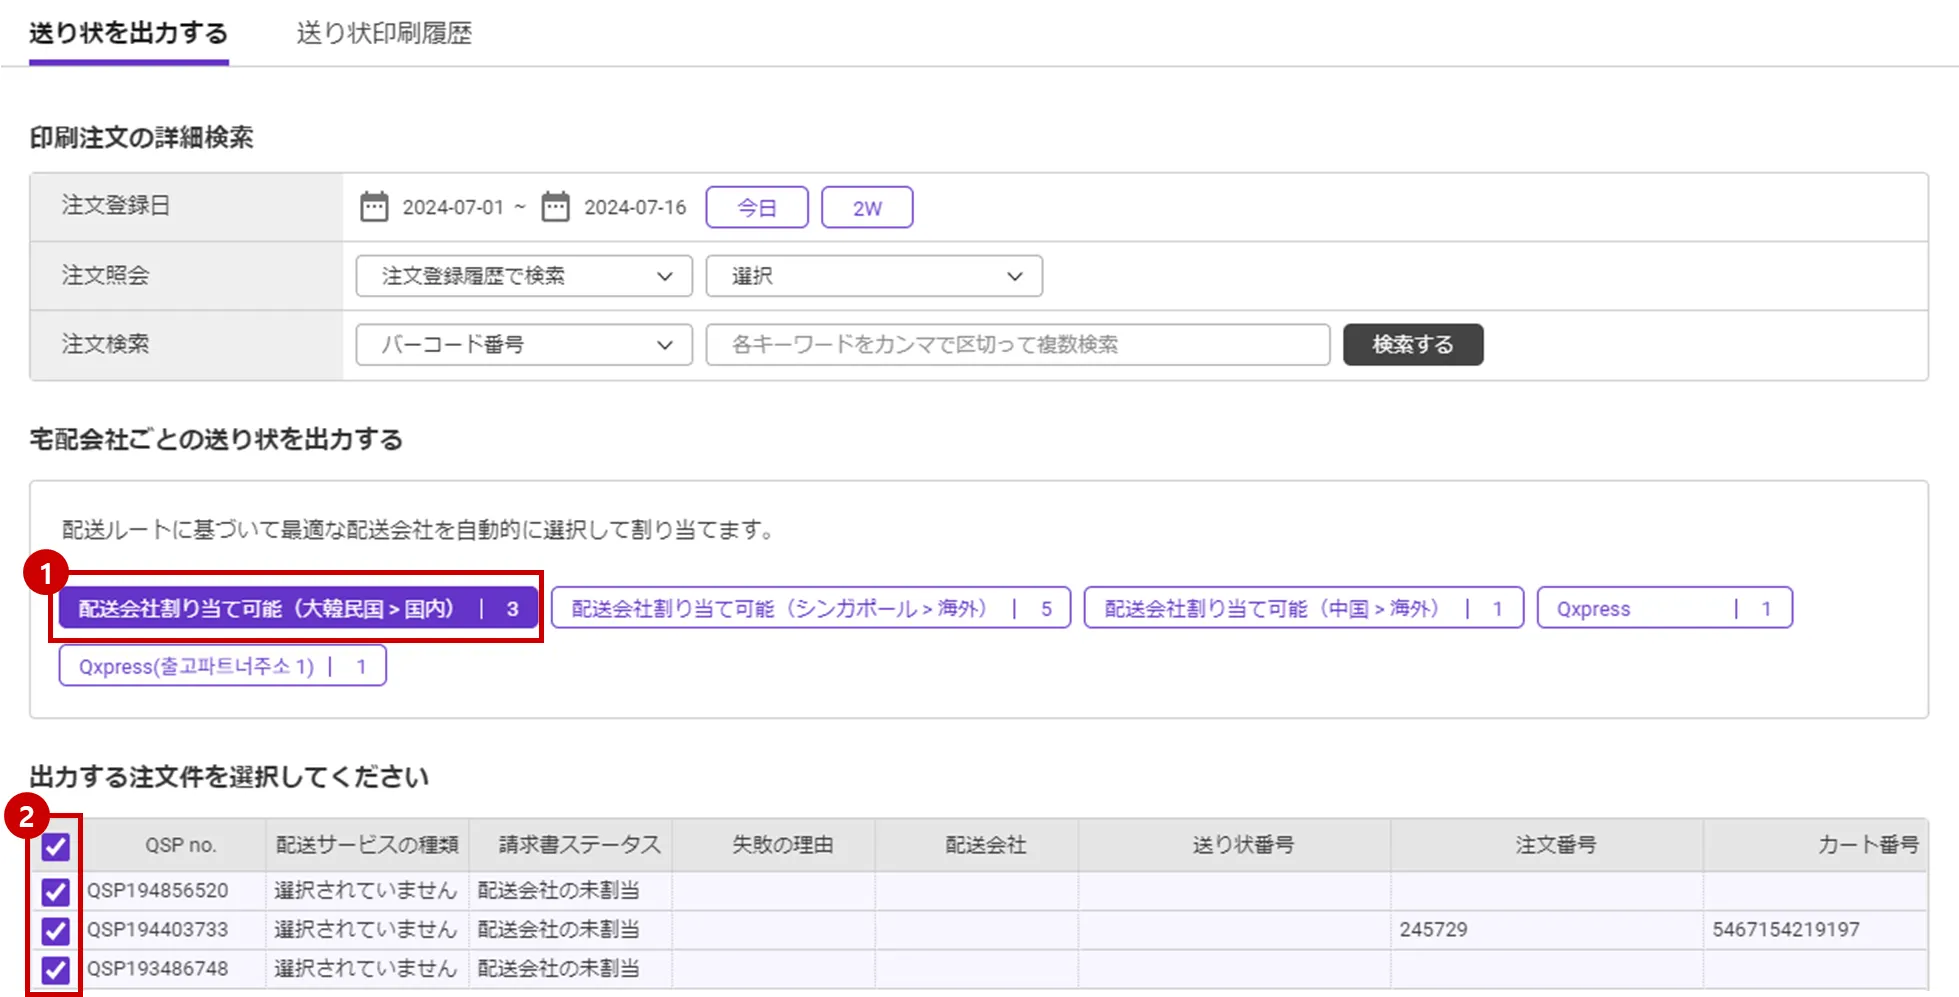The height and width of the screenshot is (997, 1959).
Task: Click the QSP194403733 cell
Action: 157,929
